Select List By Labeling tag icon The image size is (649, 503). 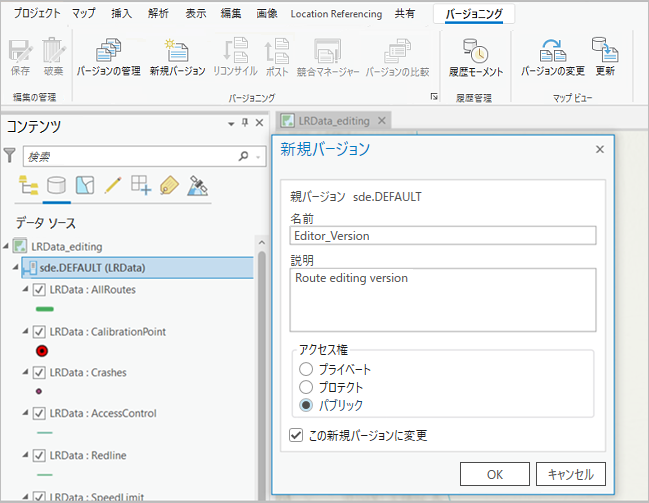click(169, 185)
